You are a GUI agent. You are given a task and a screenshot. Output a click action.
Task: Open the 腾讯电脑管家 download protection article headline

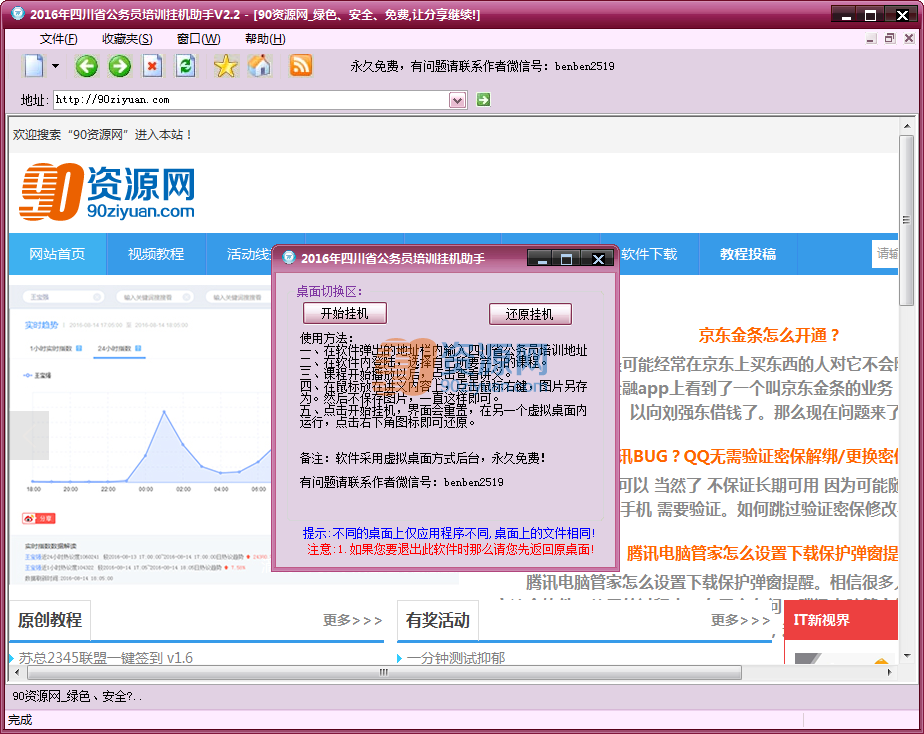762,553
